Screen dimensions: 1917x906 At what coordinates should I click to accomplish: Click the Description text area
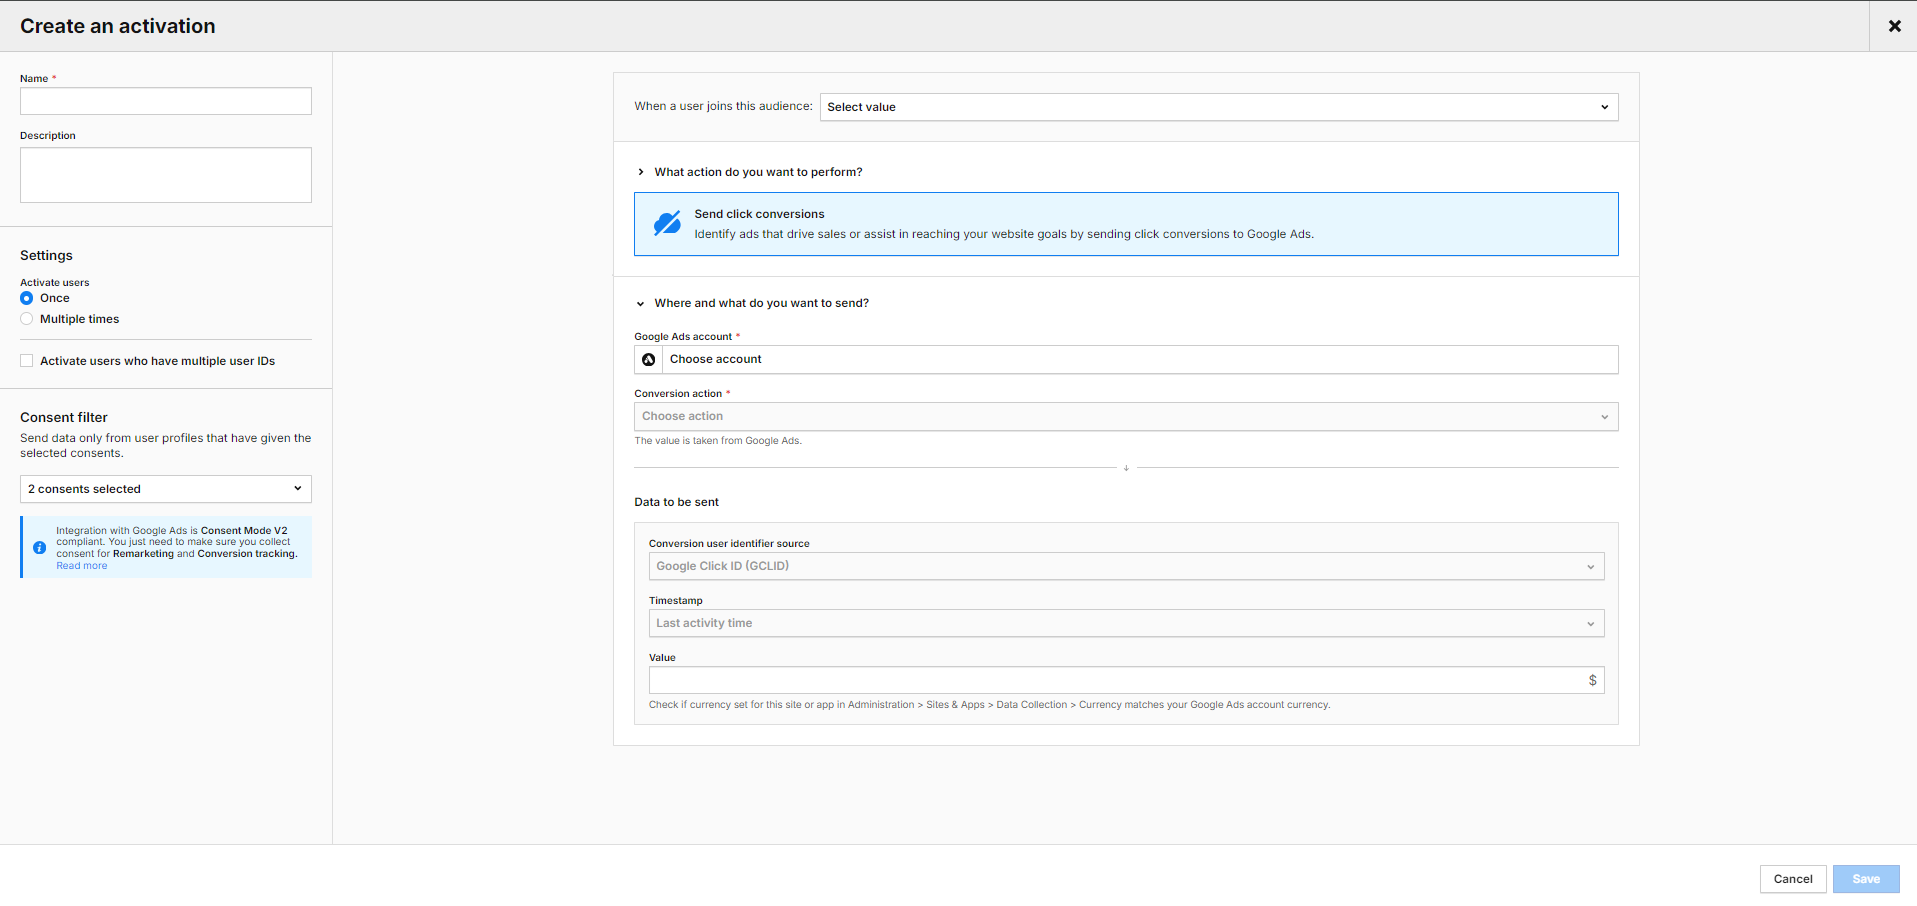coord(165,174)
